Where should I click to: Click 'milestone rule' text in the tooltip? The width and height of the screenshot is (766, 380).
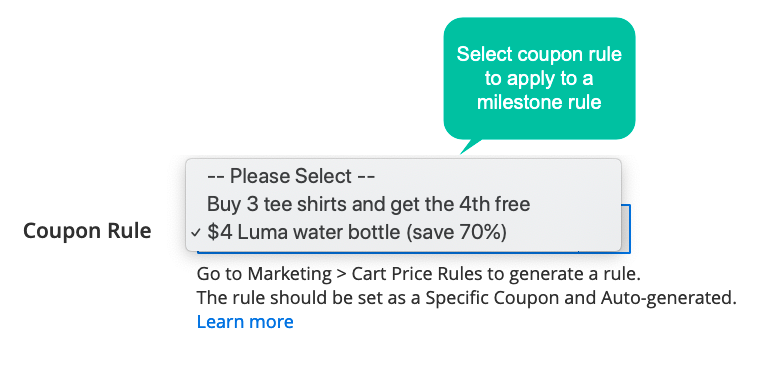click(x=539, y=103)
